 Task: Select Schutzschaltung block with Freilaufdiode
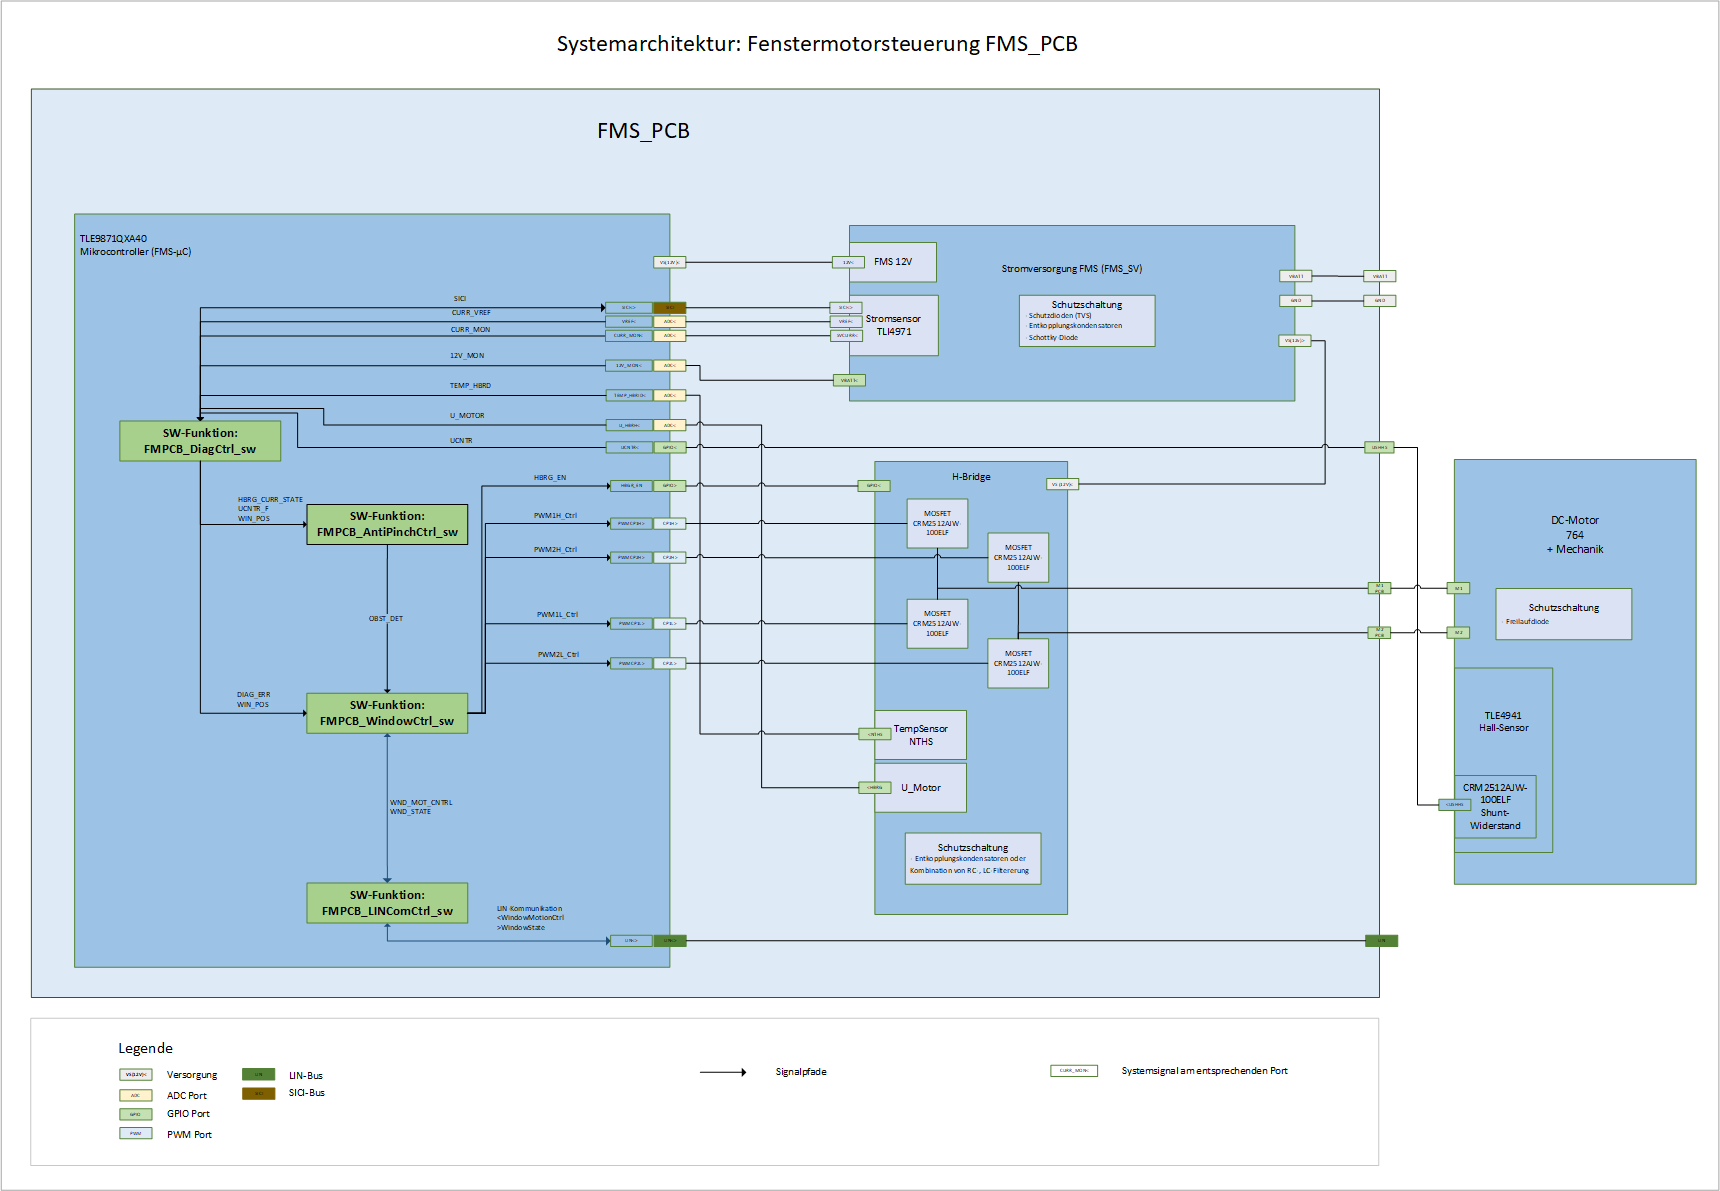(1564, 614)
